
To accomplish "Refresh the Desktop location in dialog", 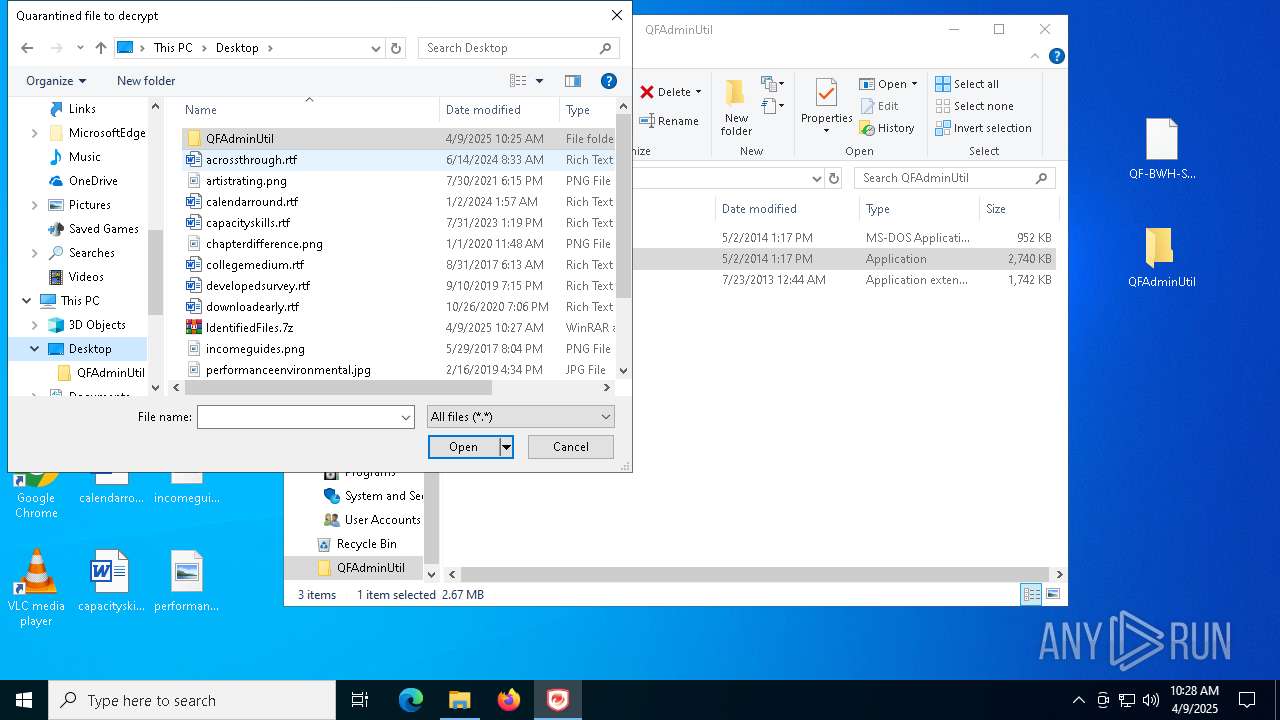I will coord(396,48).
